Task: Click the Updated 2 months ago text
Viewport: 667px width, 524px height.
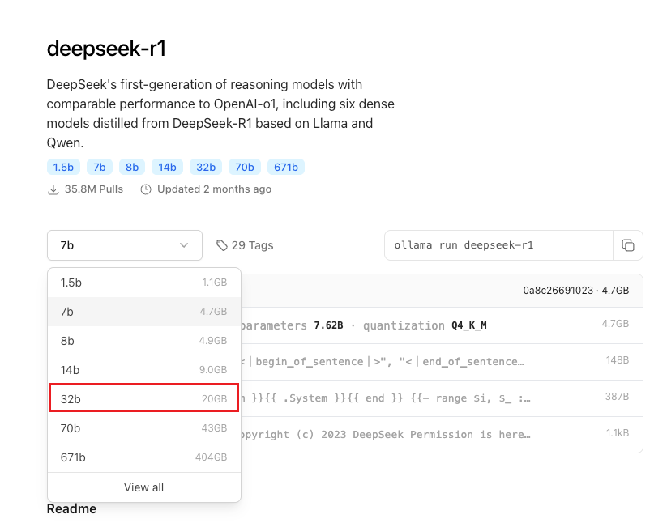Action: 214,189
